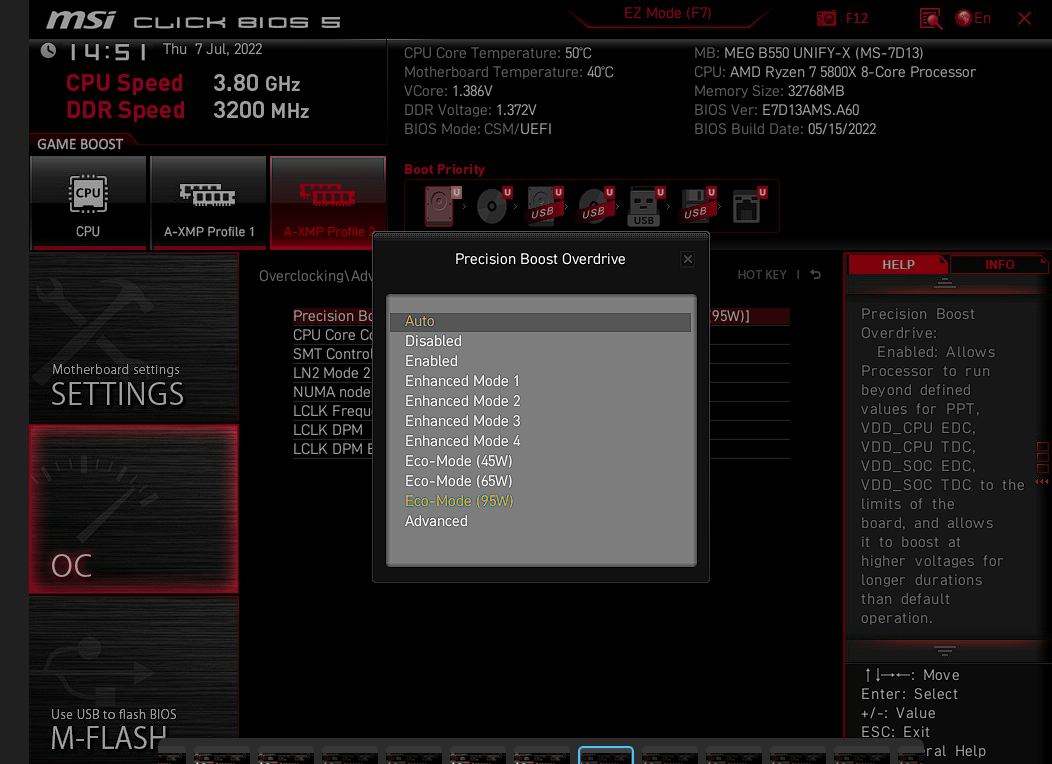Click the F12 screenshot camera icon

pos(826,18)
